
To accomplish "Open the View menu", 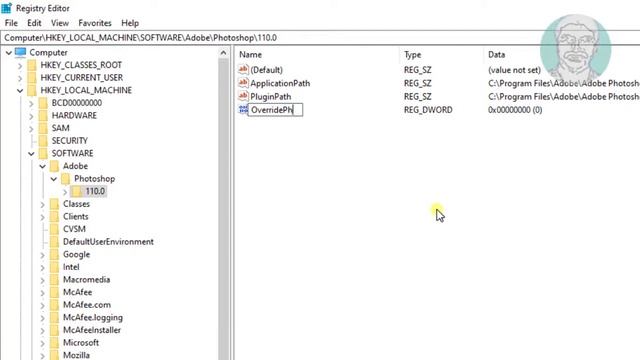I will tap(60, 23).
